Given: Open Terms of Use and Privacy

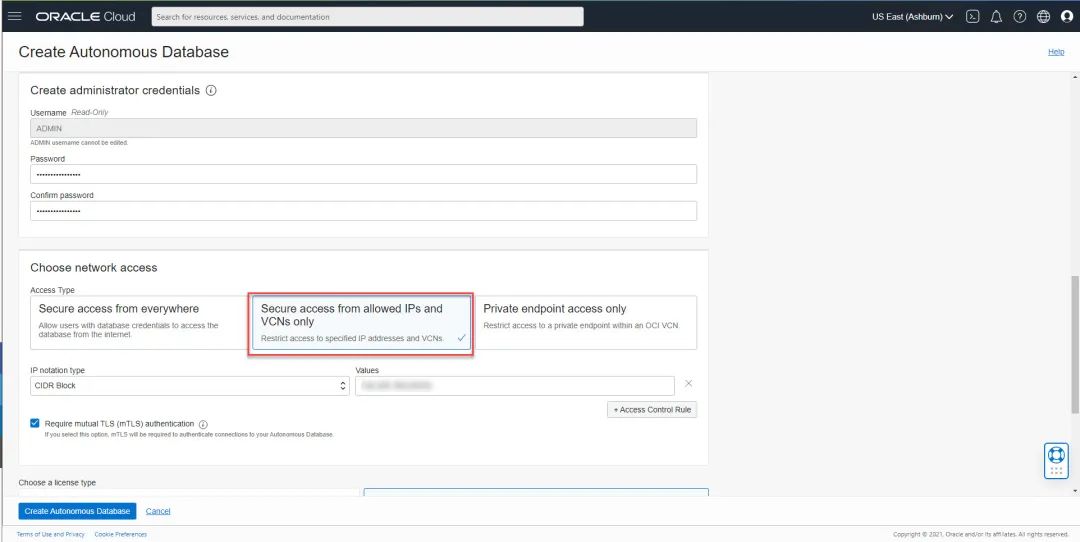Looking at the screenshot, I should point(50,534).
